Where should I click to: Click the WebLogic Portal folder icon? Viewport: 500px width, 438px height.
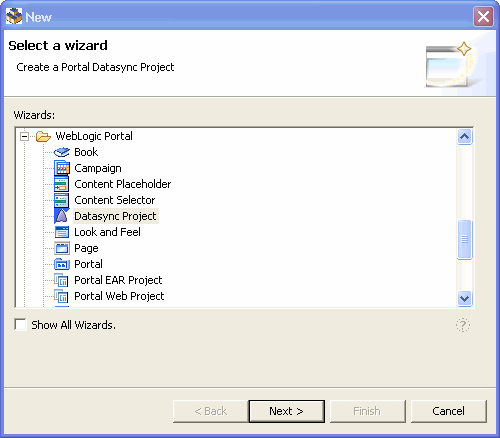pos(43,136)
